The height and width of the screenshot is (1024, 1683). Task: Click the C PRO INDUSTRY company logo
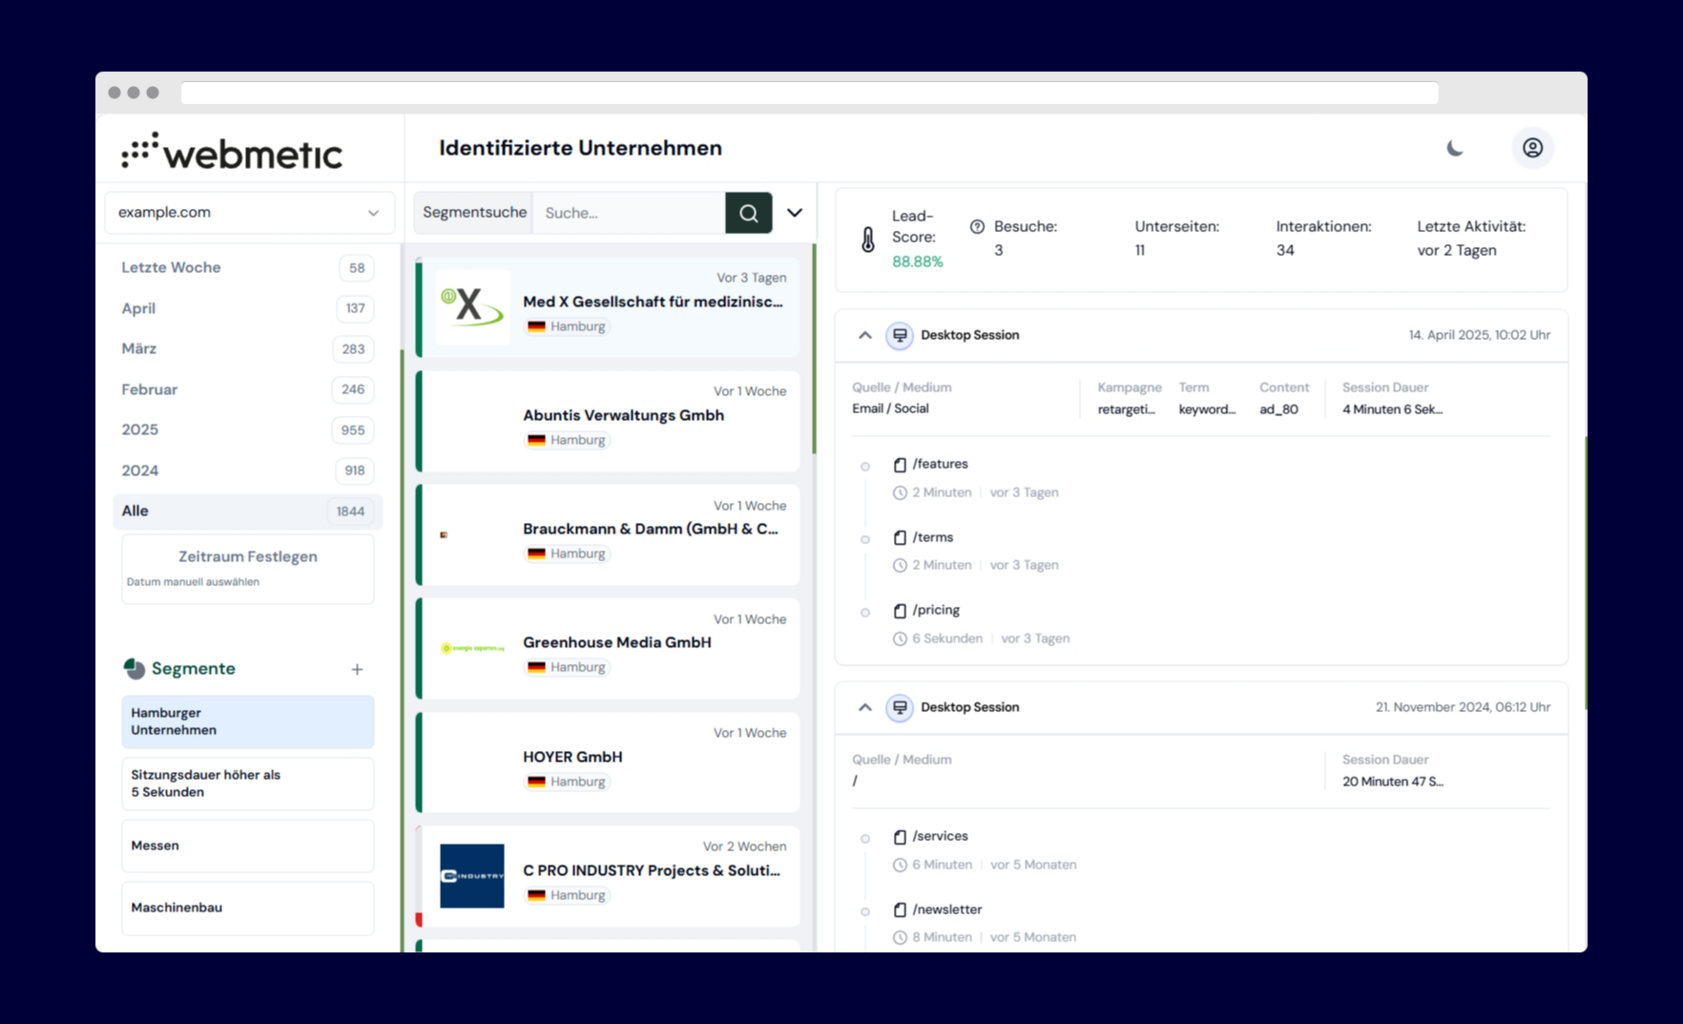pos(472,876)
